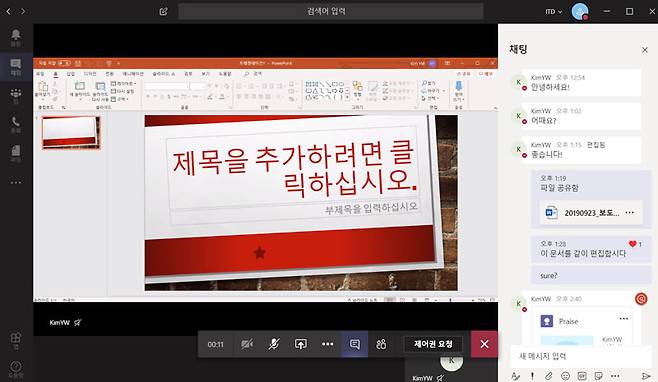Go forward with the navigation arrow
658x382 pixels.
pyautogui.click(x=23, y=11)
